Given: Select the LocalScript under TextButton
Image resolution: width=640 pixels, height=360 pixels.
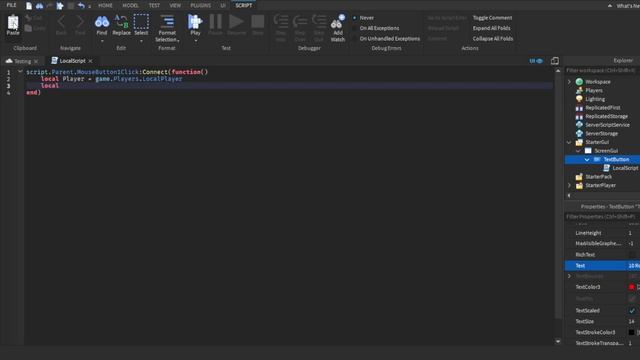Looking at the screenshot, I should click(x=625, y=168).
